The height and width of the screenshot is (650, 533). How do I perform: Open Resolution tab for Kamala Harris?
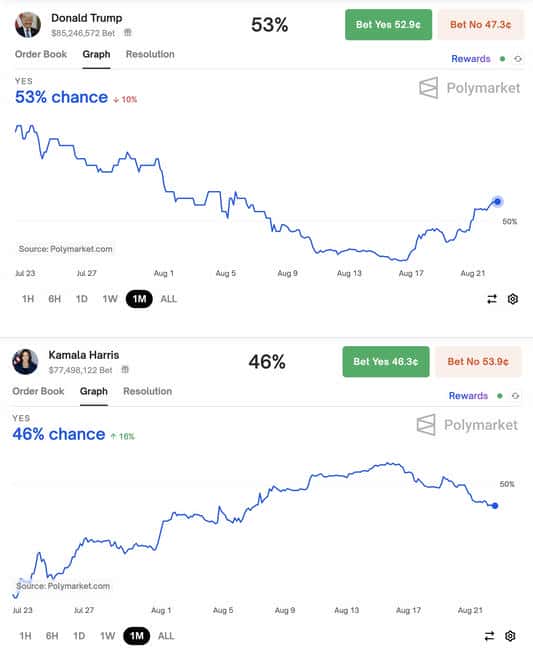point(148,391)
